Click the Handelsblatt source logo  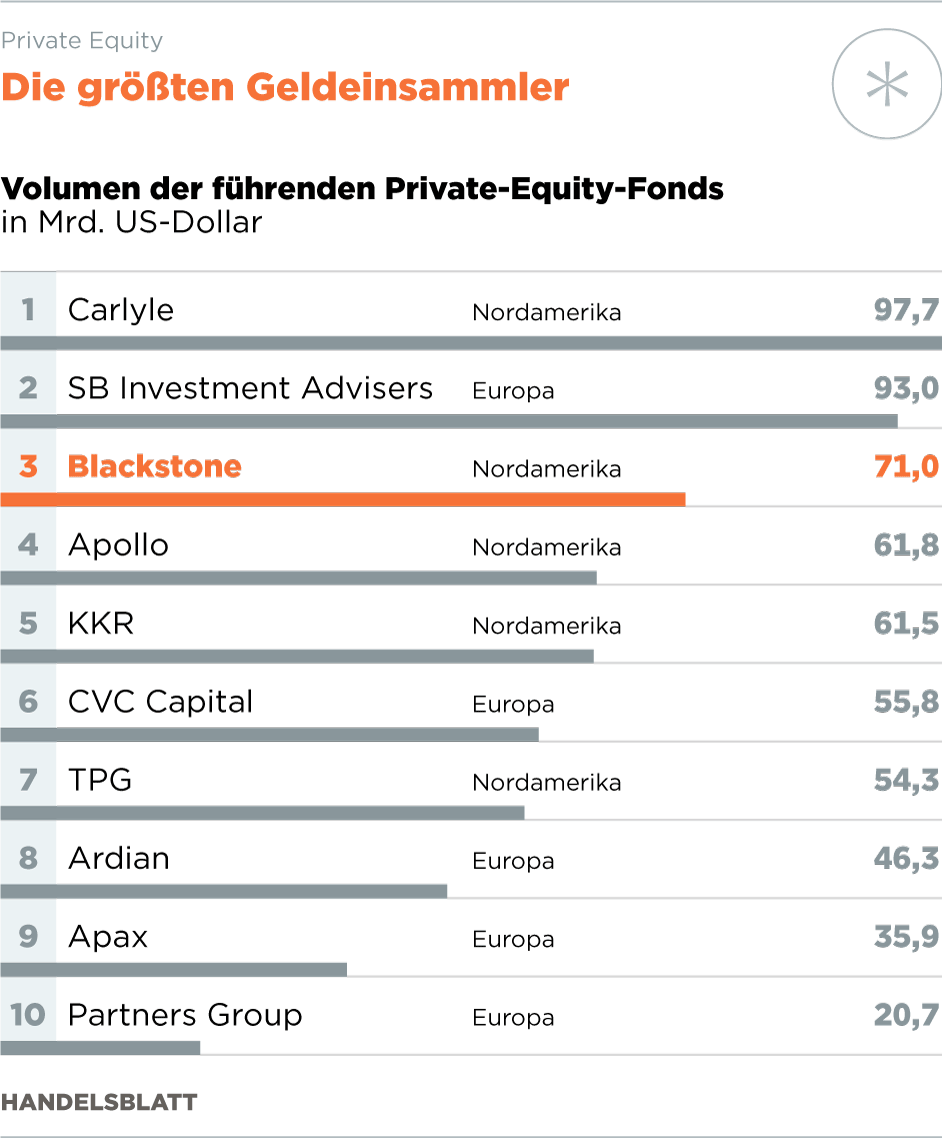click(99, 1103)
